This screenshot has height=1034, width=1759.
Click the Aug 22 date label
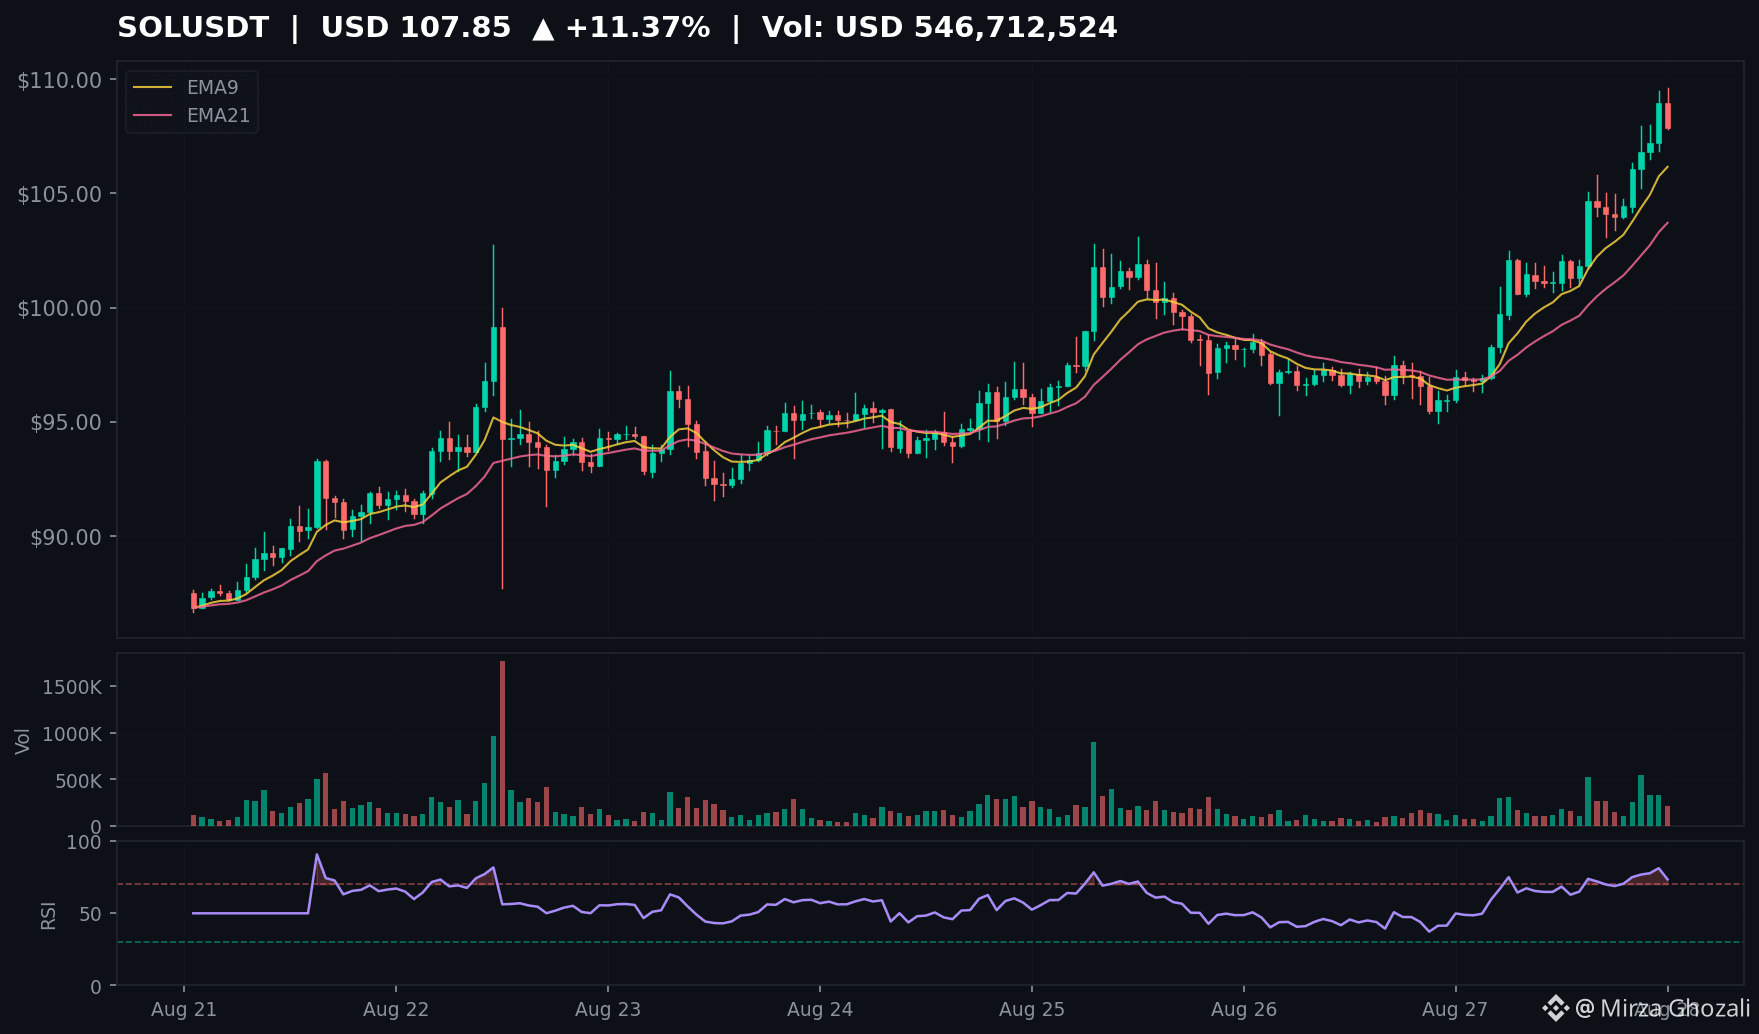click(396, 1010)
